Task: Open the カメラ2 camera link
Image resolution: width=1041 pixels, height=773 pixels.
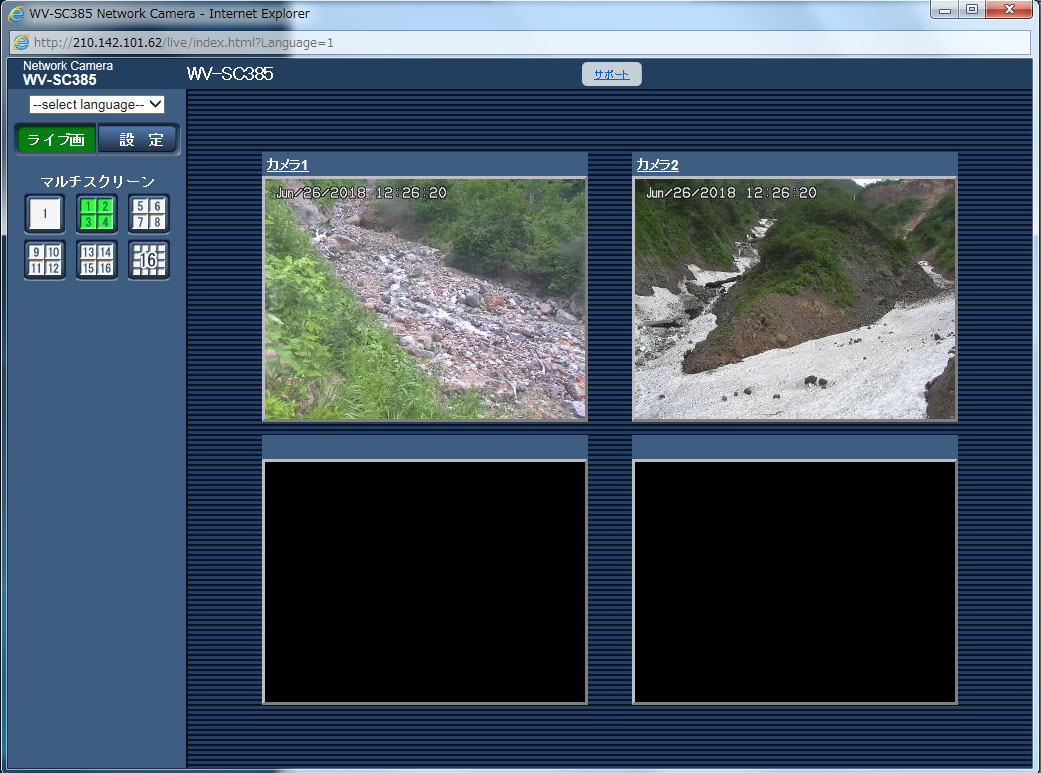Action: point(657,165)
